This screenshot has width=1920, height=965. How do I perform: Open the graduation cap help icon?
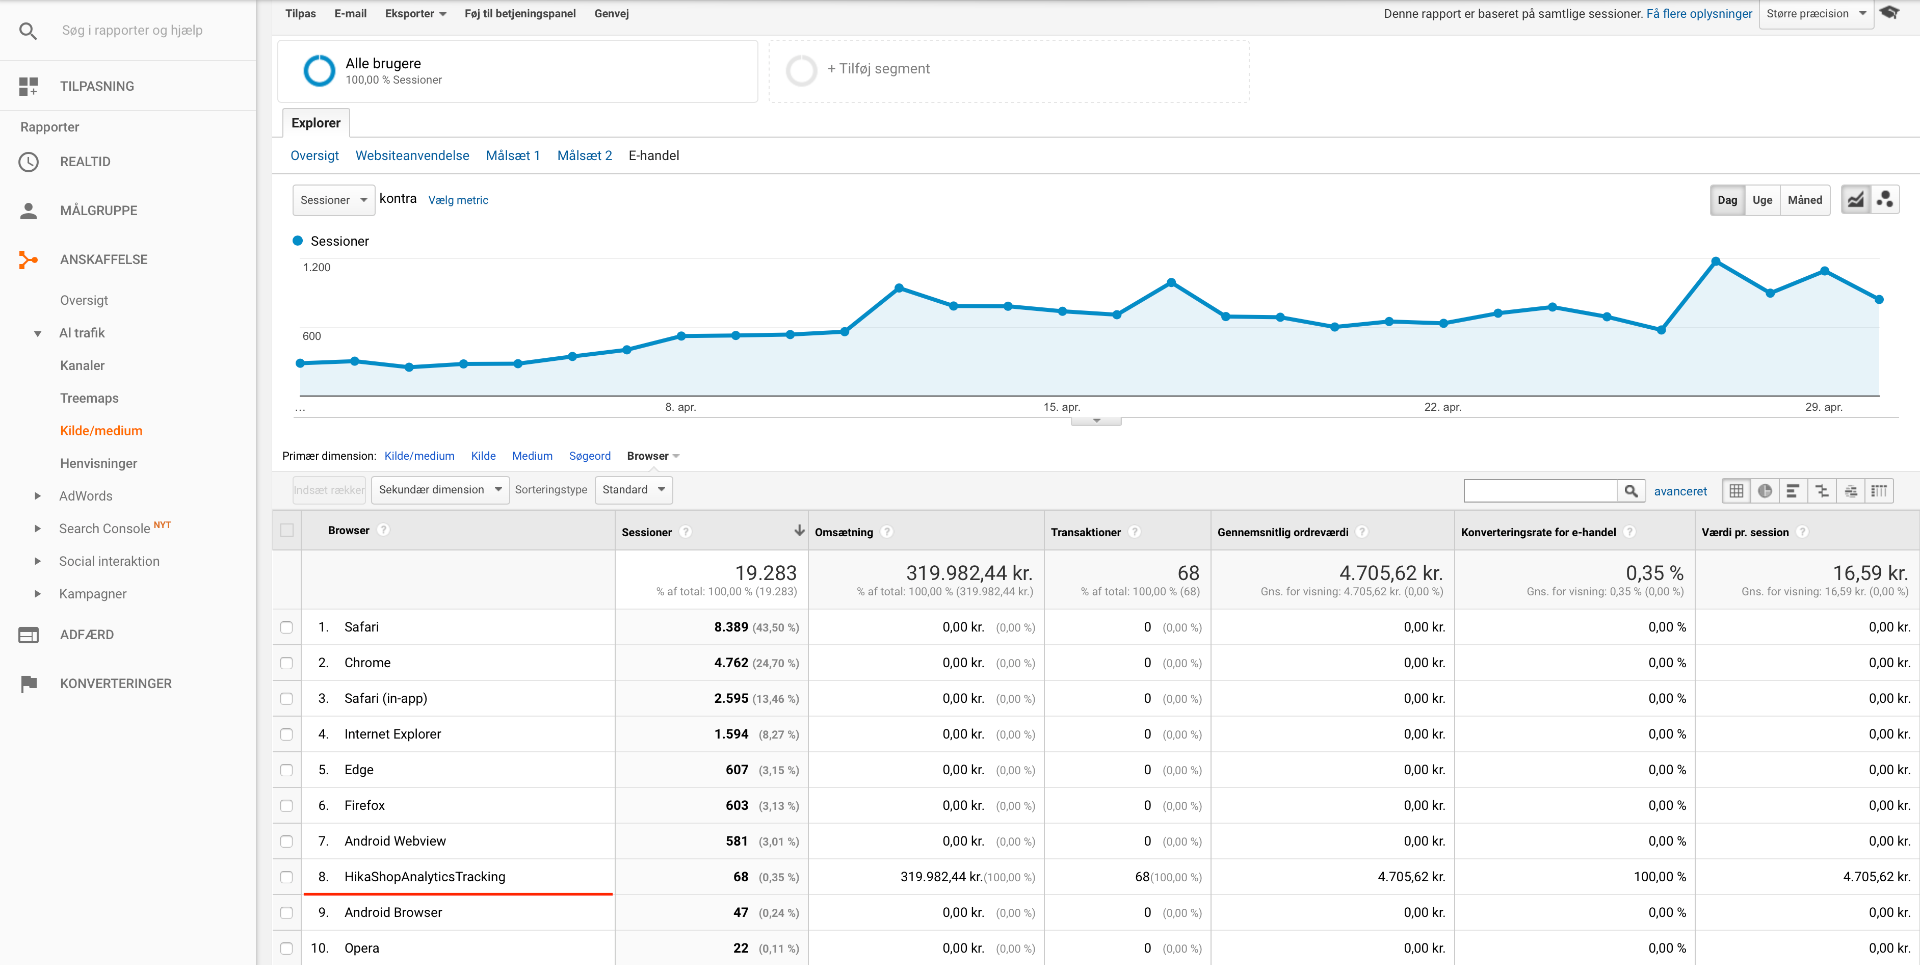pos(1889,13)
